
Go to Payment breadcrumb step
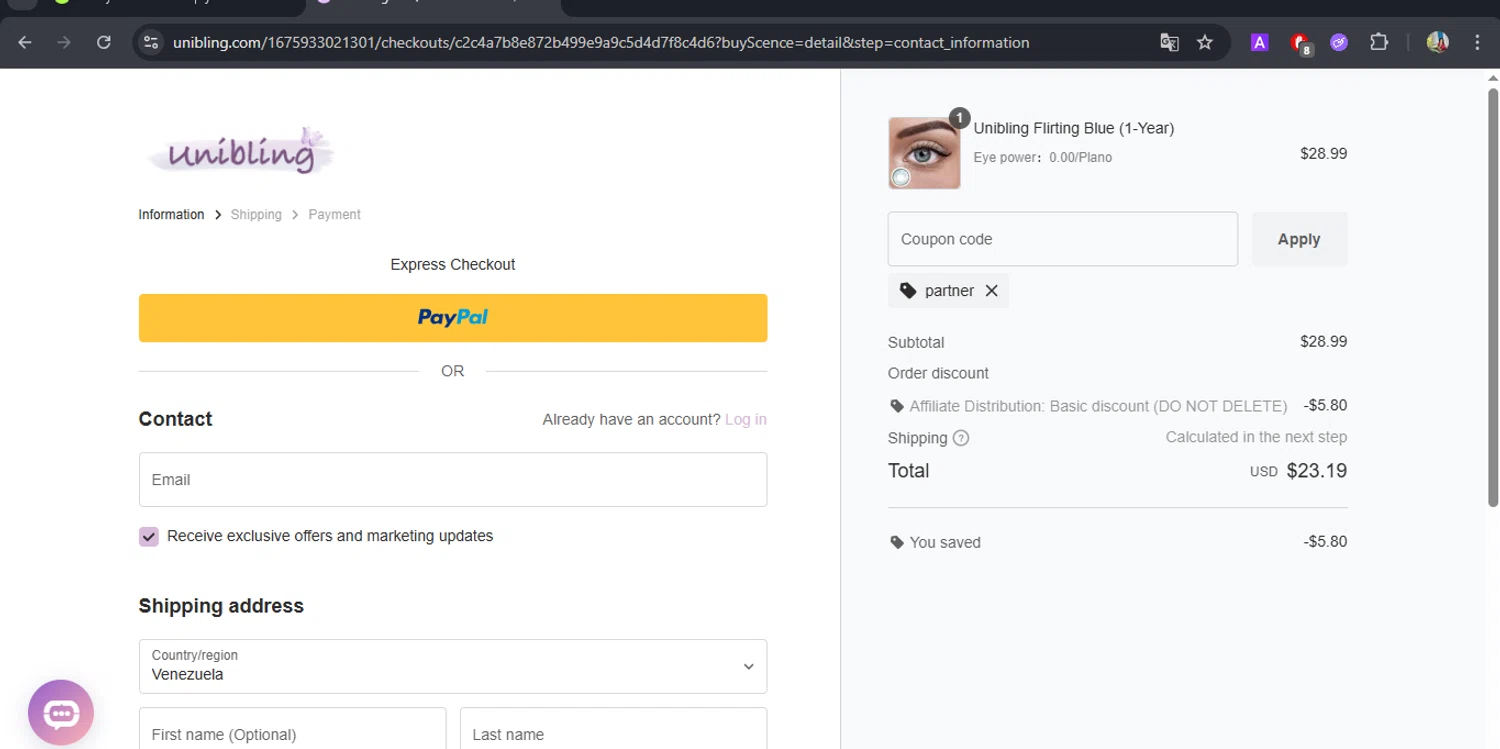tap(334, 215)
